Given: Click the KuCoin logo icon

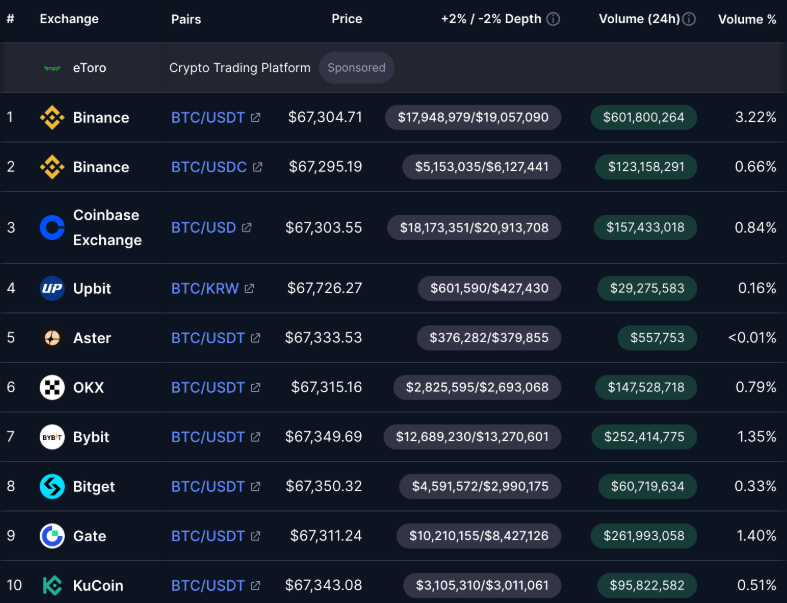Looking at the screenshot, I should pyautogui.click(x=52, y=585).
